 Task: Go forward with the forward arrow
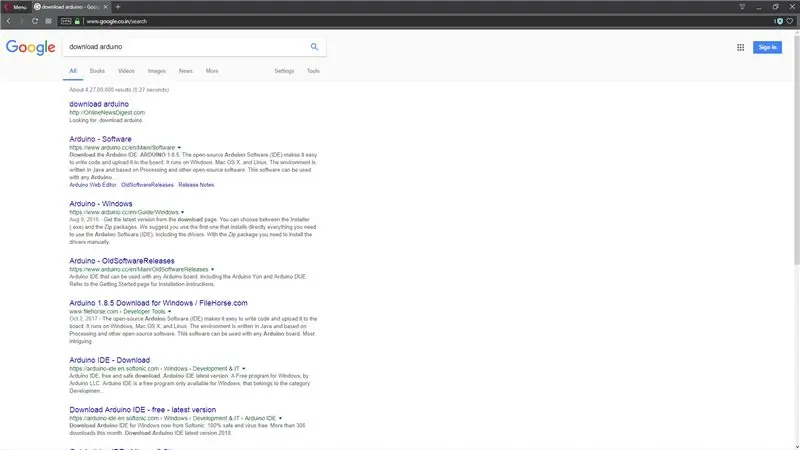(21, 21)
